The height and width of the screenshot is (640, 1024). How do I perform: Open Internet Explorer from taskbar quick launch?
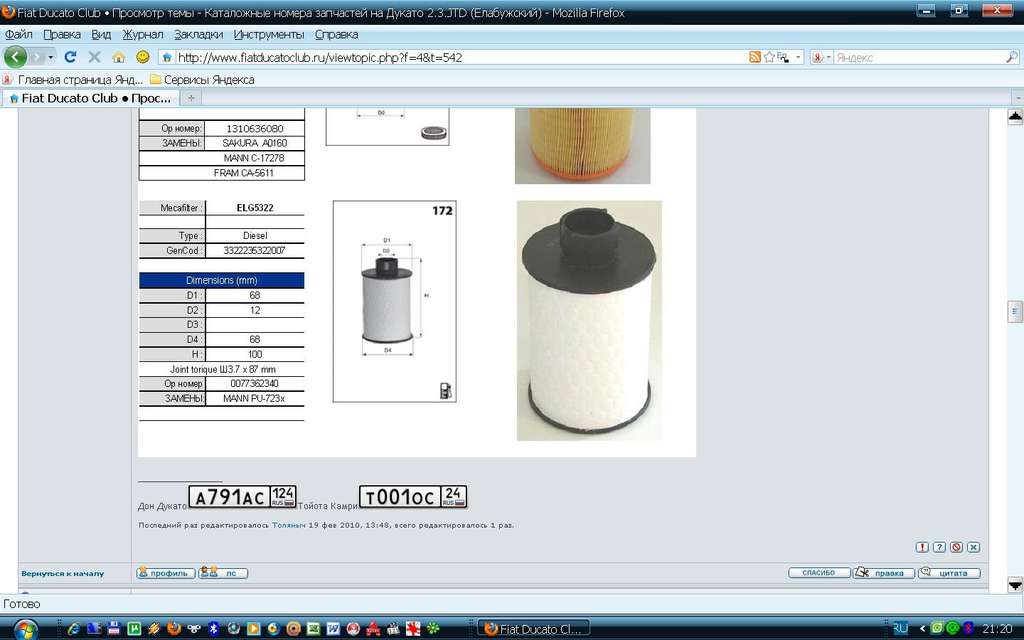(74, 629)
